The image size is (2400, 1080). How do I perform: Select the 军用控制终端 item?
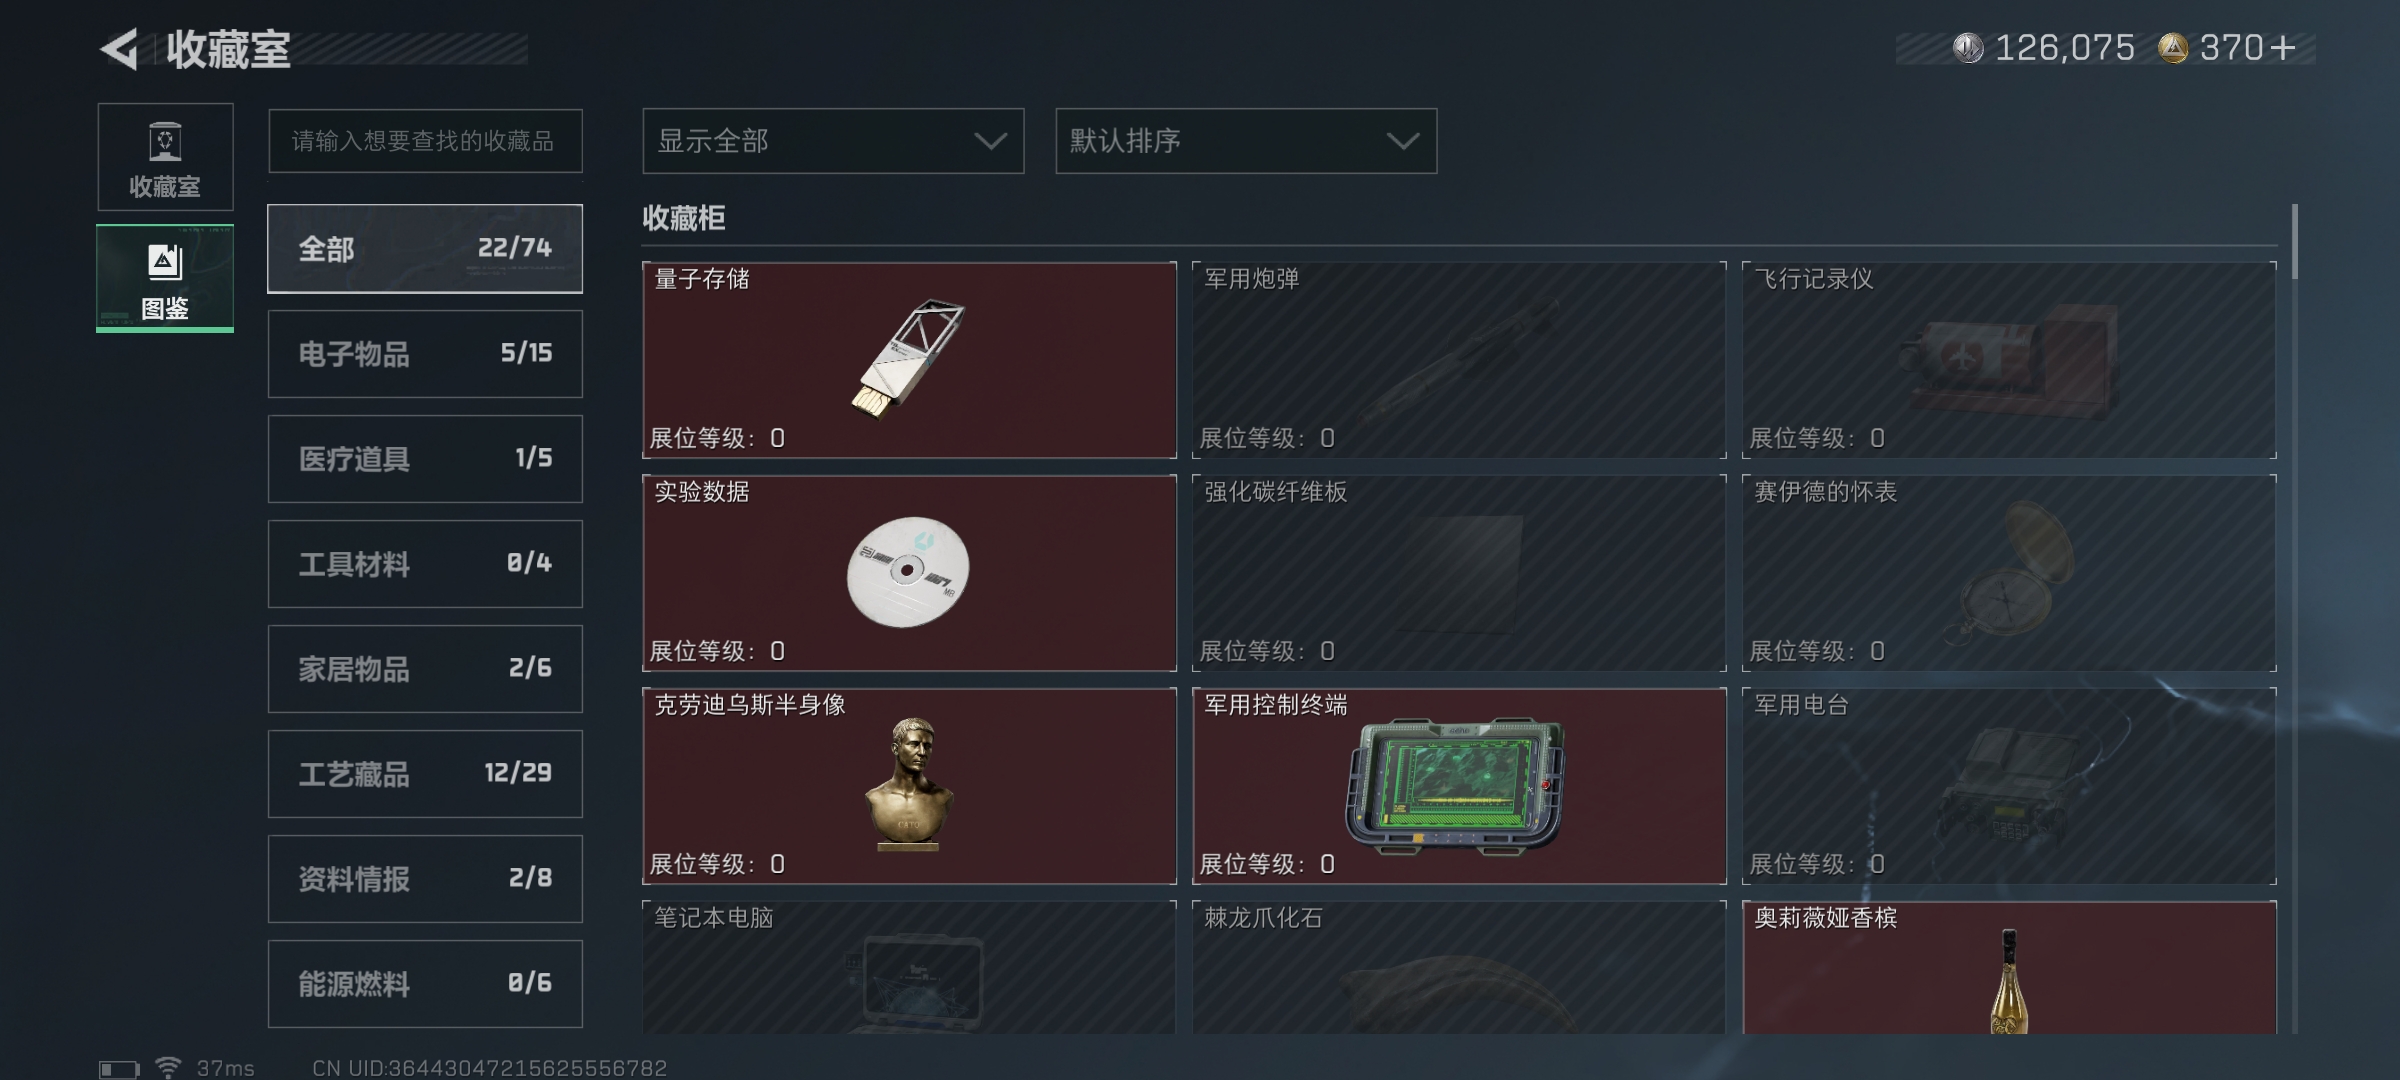point(1459,786)
